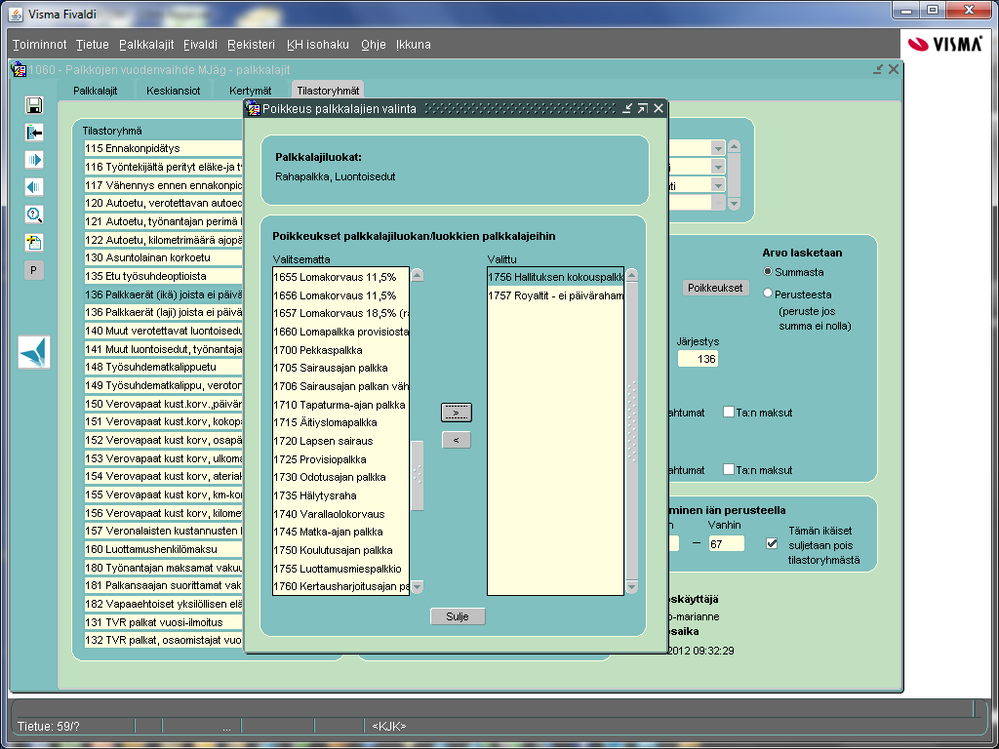Click the Vanhin age field showing 67
The image size is (999, 749).
[726, 543]
